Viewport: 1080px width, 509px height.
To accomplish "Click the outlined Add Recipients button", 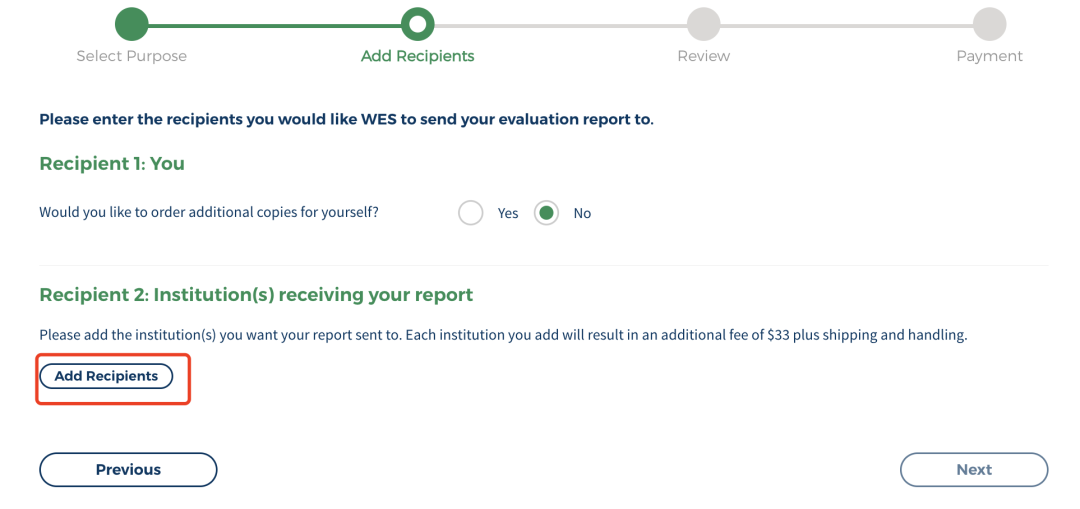I will [106, 376].
